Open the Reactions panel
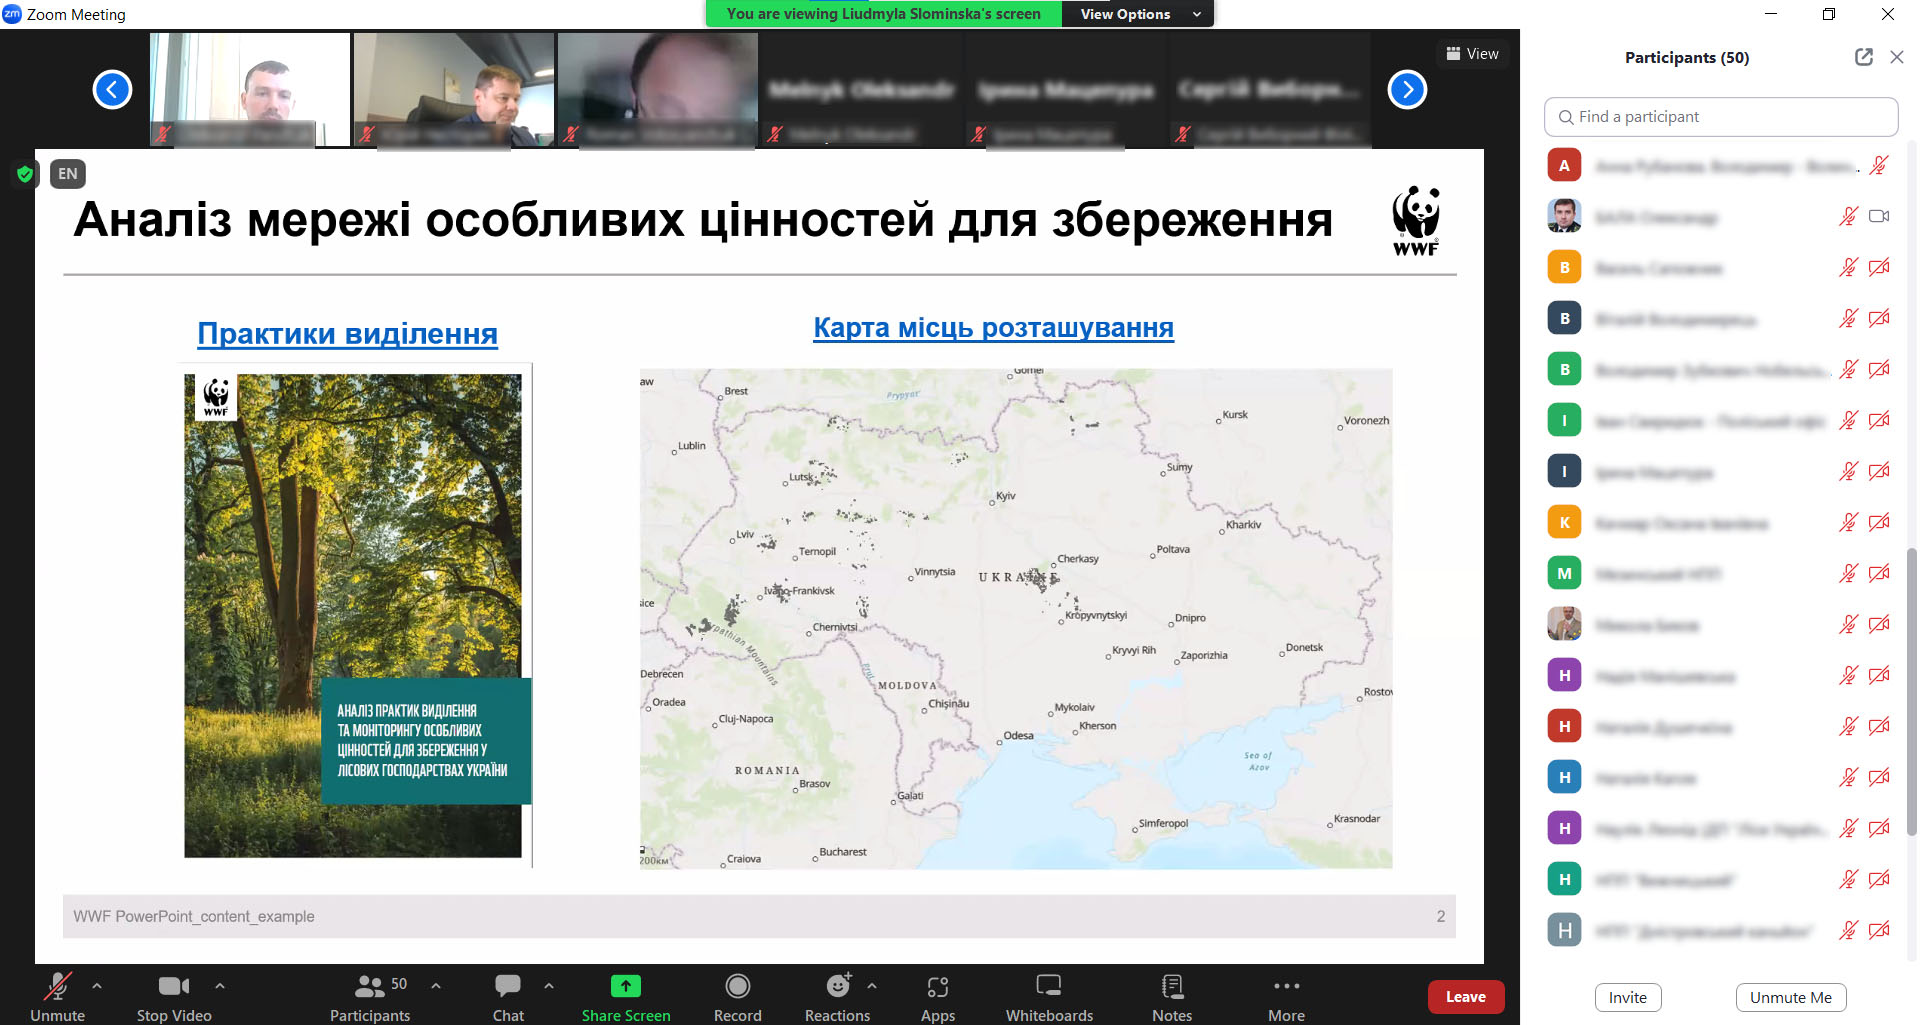1920x1025 pixels. click(837, 996)
